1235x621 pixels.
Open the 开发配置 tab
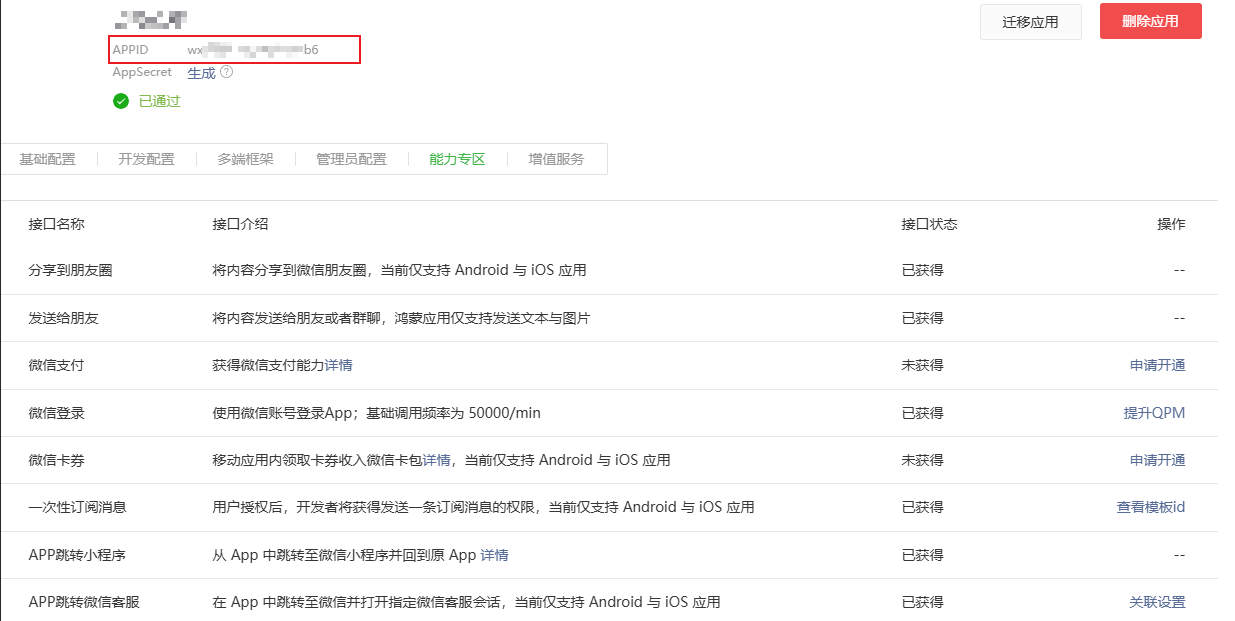(146, 159)
